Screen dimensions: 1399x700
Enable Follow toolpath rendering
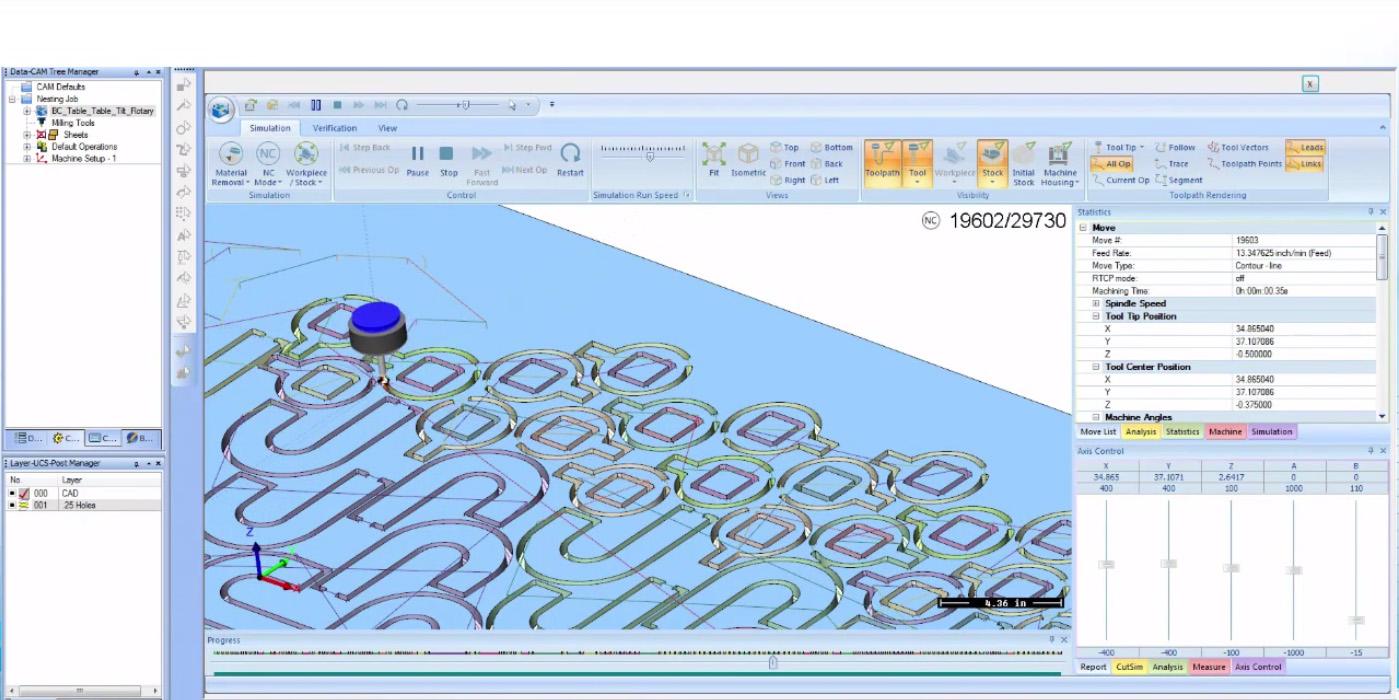point(1175,147)
